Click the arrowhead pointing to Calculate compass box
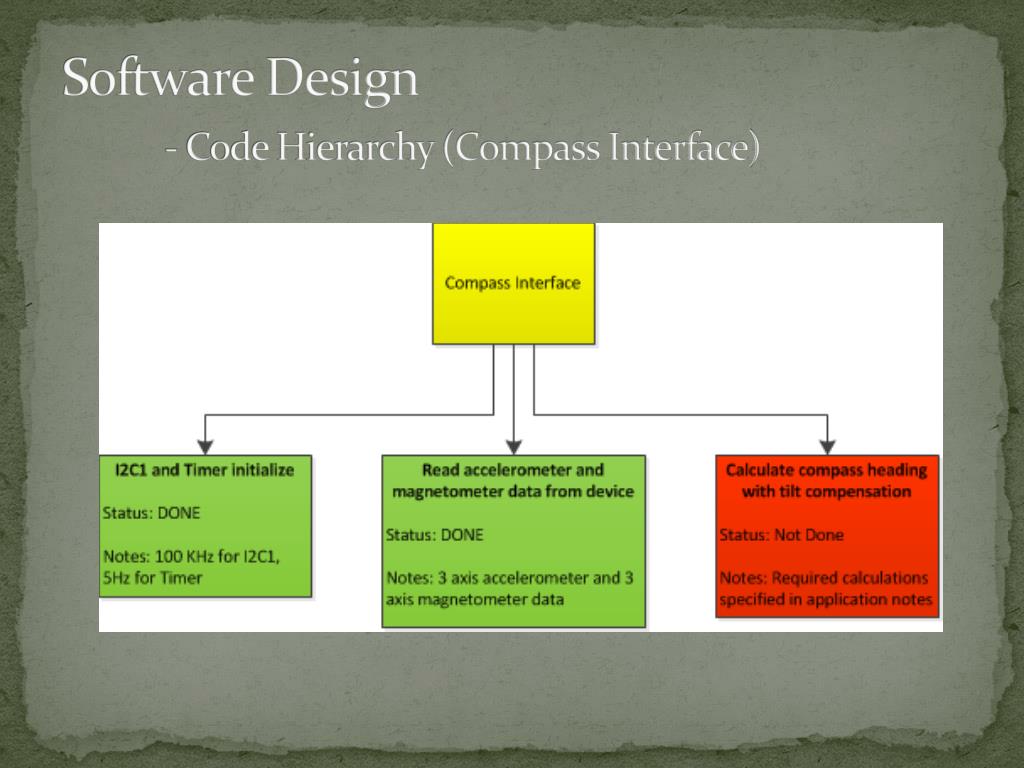This screenshot has width=1024, height=768. click(827, 447)
